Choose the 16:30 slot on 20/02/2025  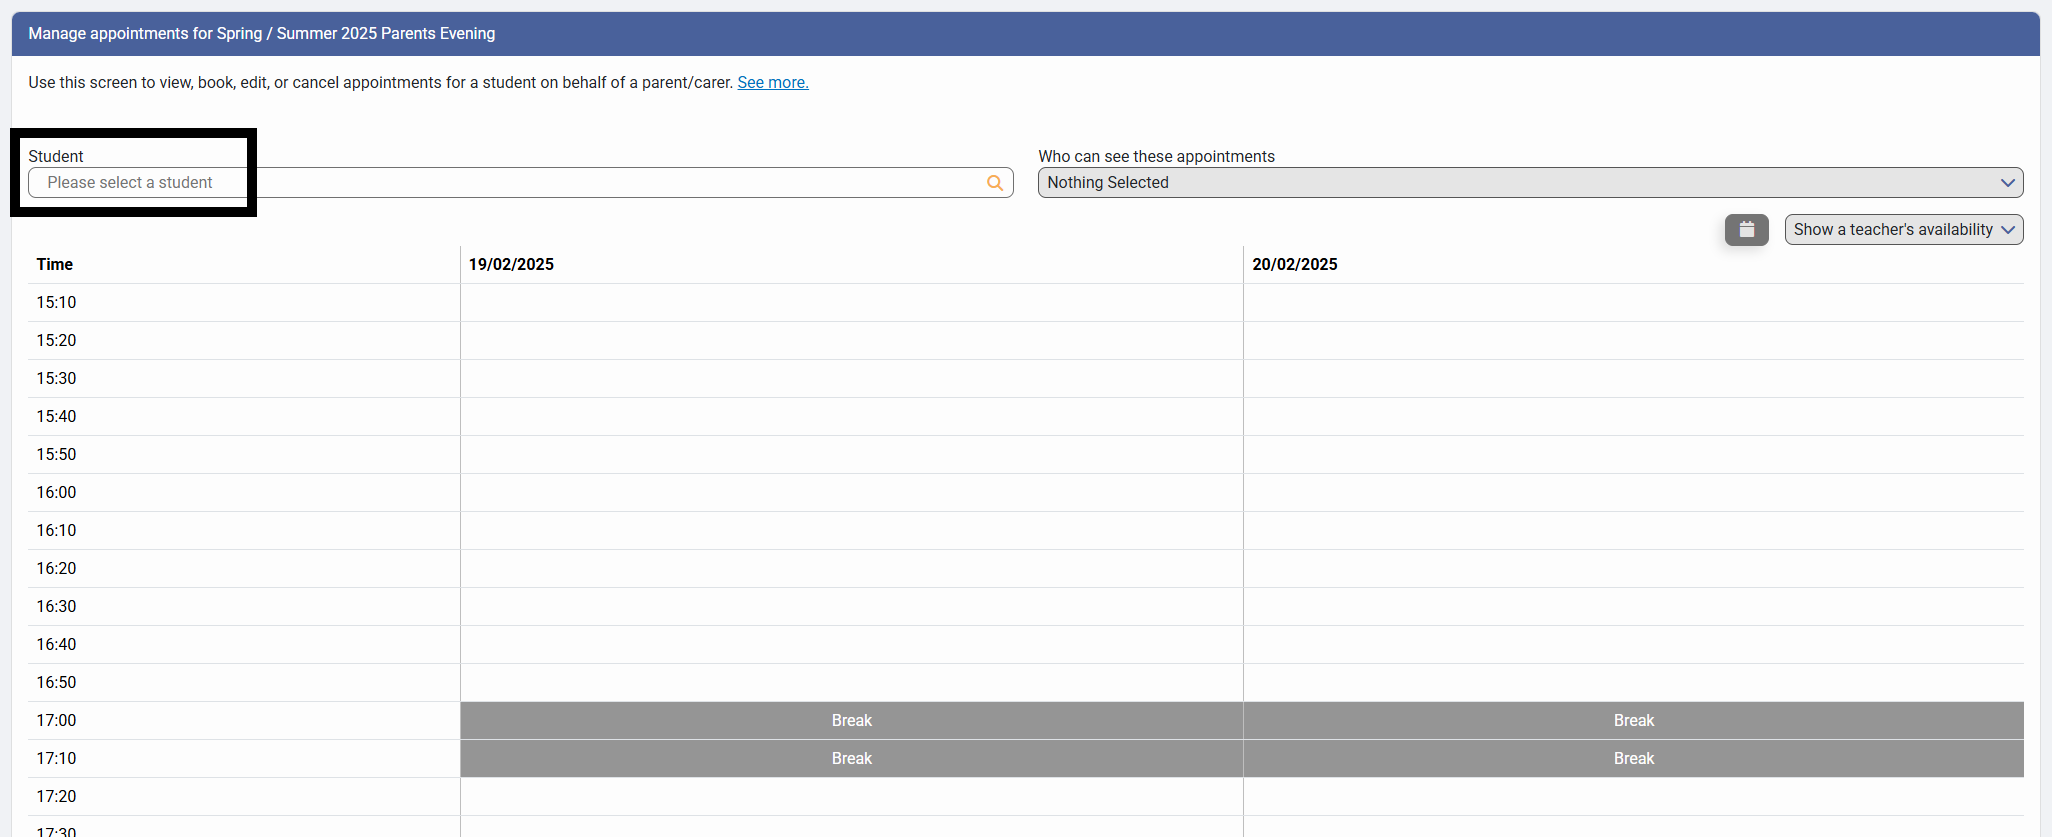click(1633, 607)
